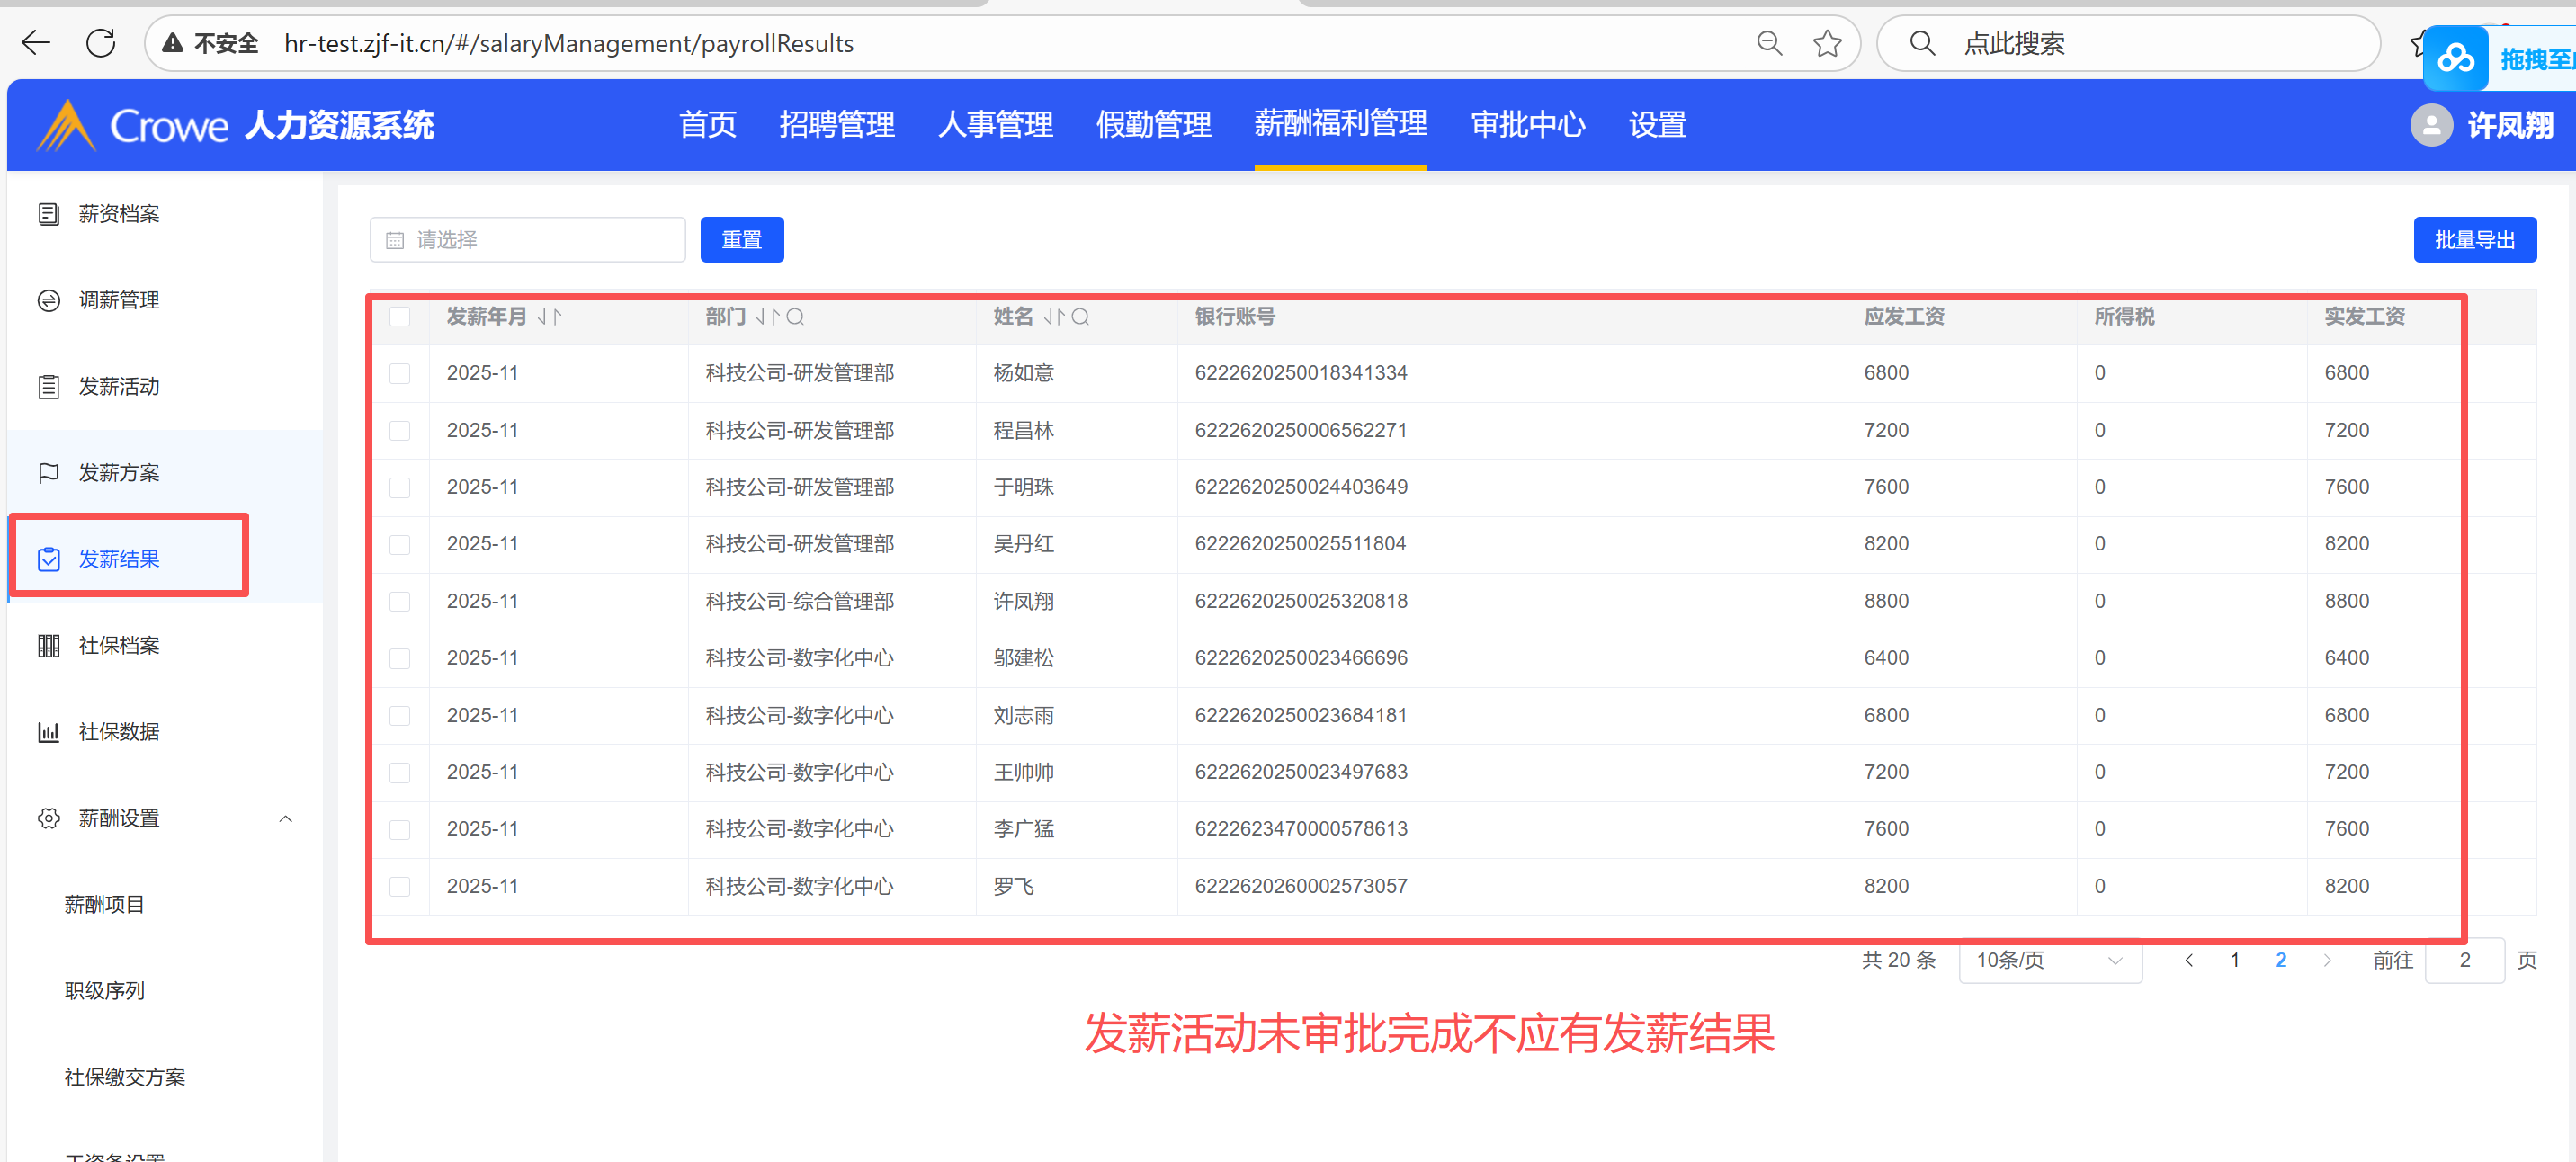Bookmark page with star icon

tap(1827, 43)
